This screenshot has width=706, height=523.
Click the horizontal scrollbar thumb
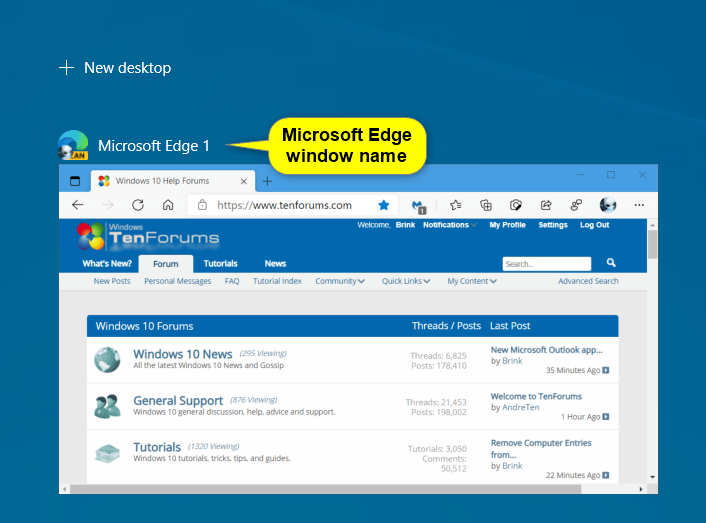325,489
